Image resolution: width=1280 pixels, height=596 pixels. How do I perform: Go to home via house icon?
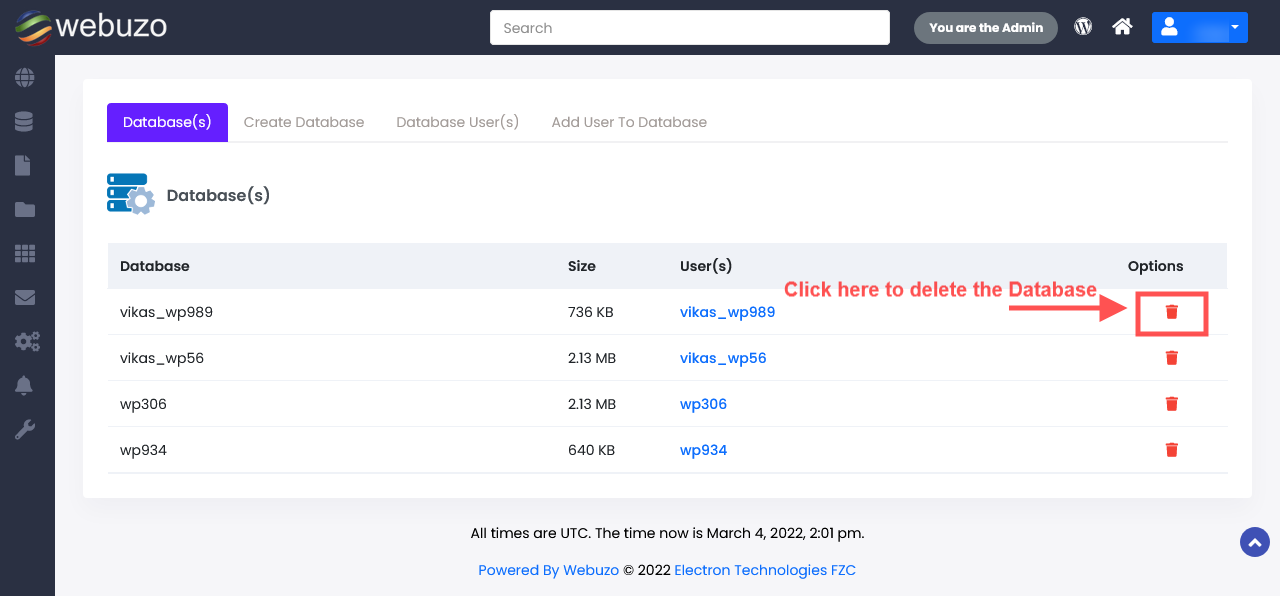click(1122, 27)
